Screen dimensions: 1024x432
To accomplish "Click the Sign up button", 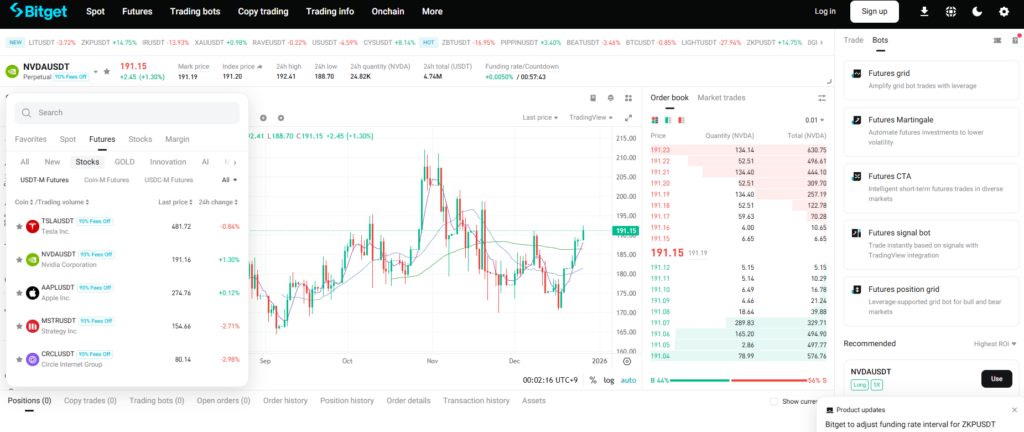I will (x=874, y=12).
